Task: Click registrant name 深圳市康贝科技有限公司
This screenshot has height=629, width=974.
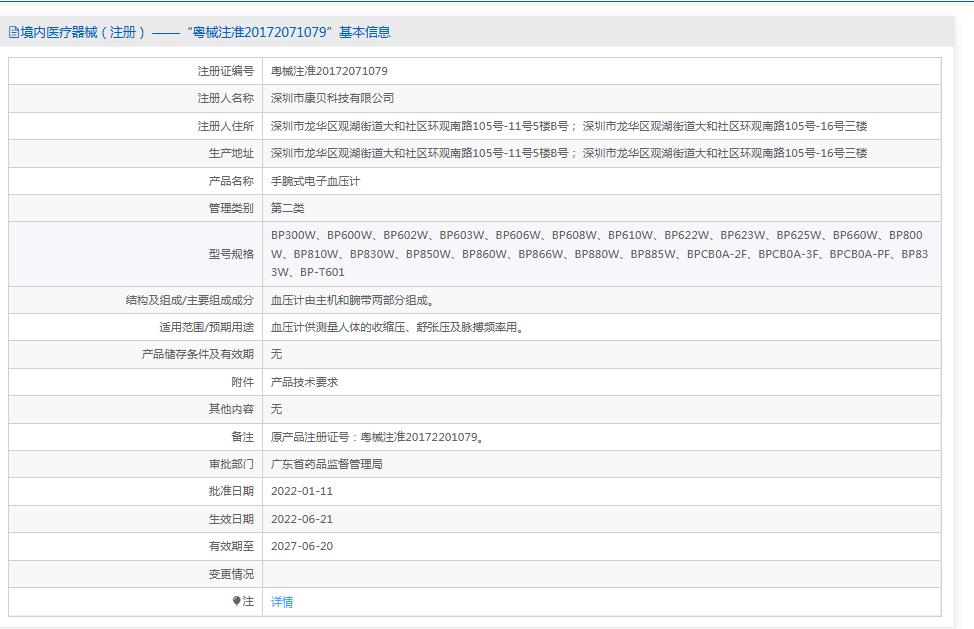Action: 333,98
